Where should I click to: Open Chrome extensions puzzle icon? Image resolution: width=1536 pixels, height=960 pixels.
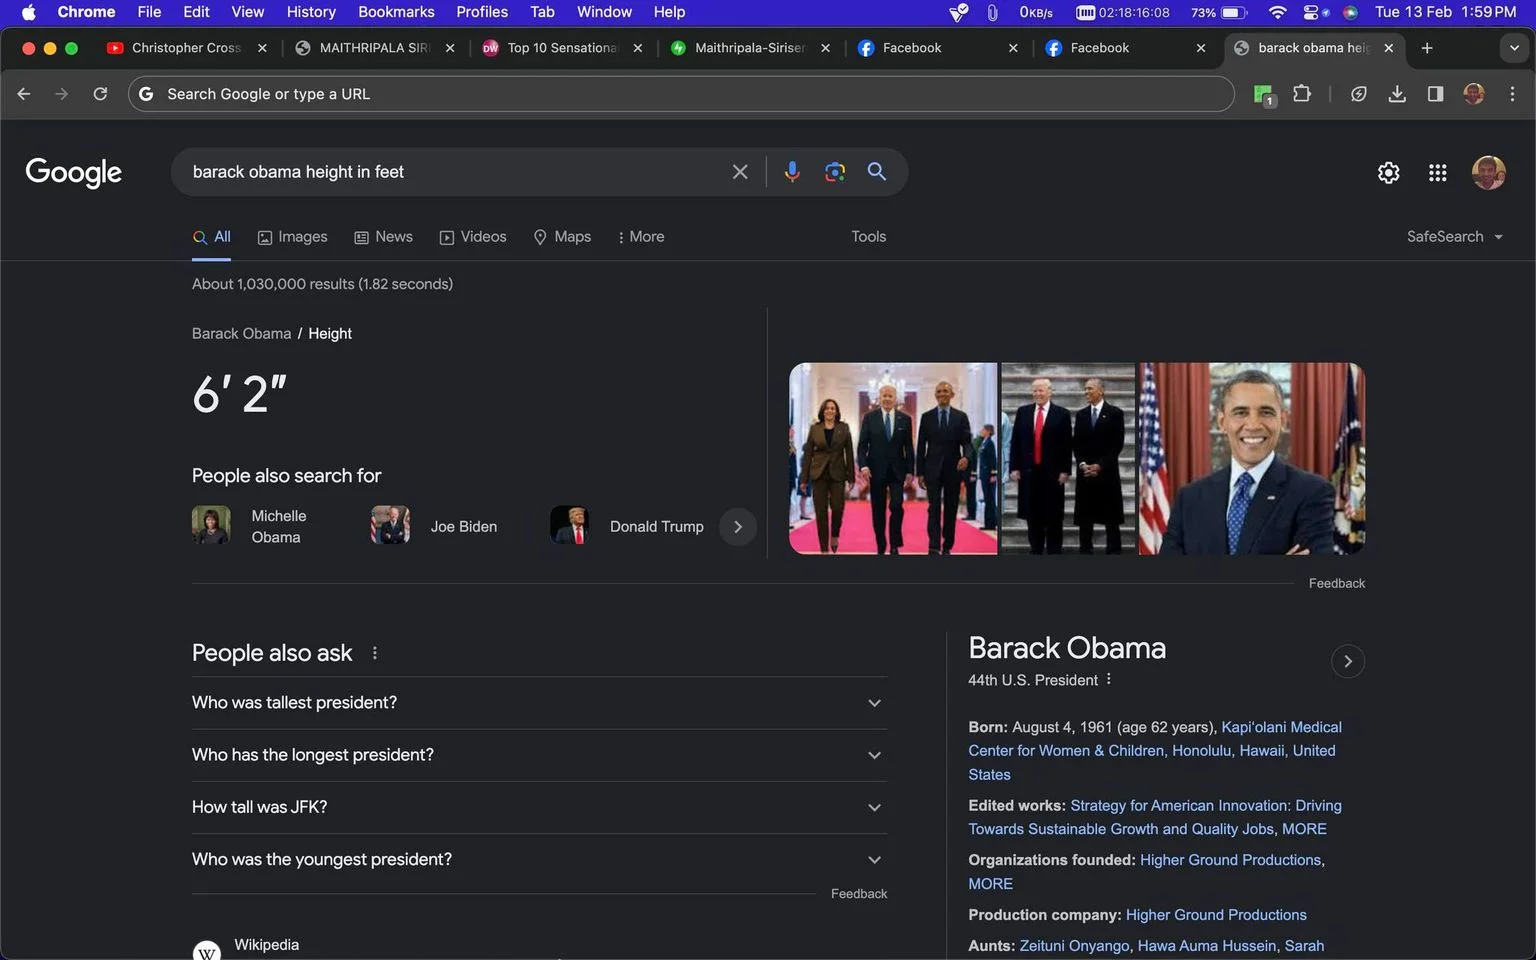[1302, 94]
